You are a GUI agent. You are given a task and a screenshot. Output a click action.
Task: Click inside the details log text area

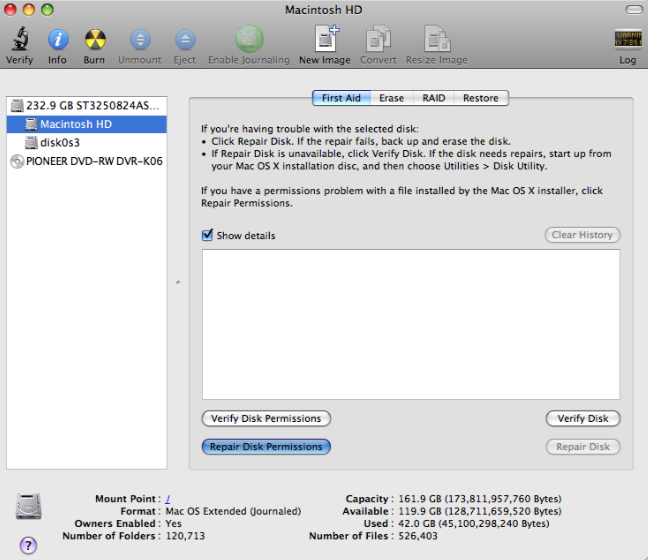click(x=411, y=324)
